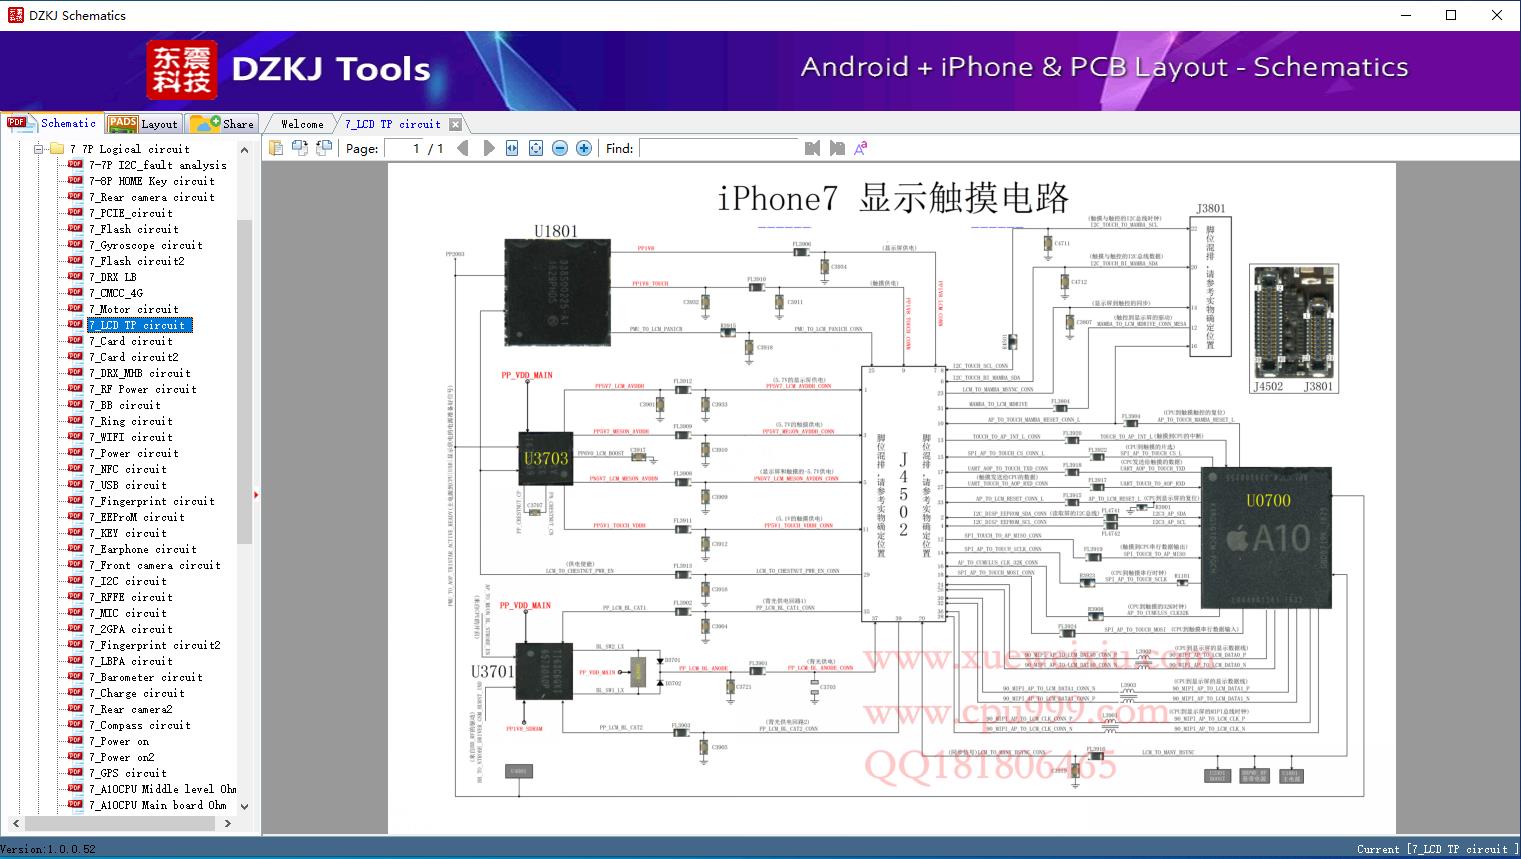1521x859 pixels.
Task: Fit the page to width
Action: pyautogui.click(x=512, y=148)
